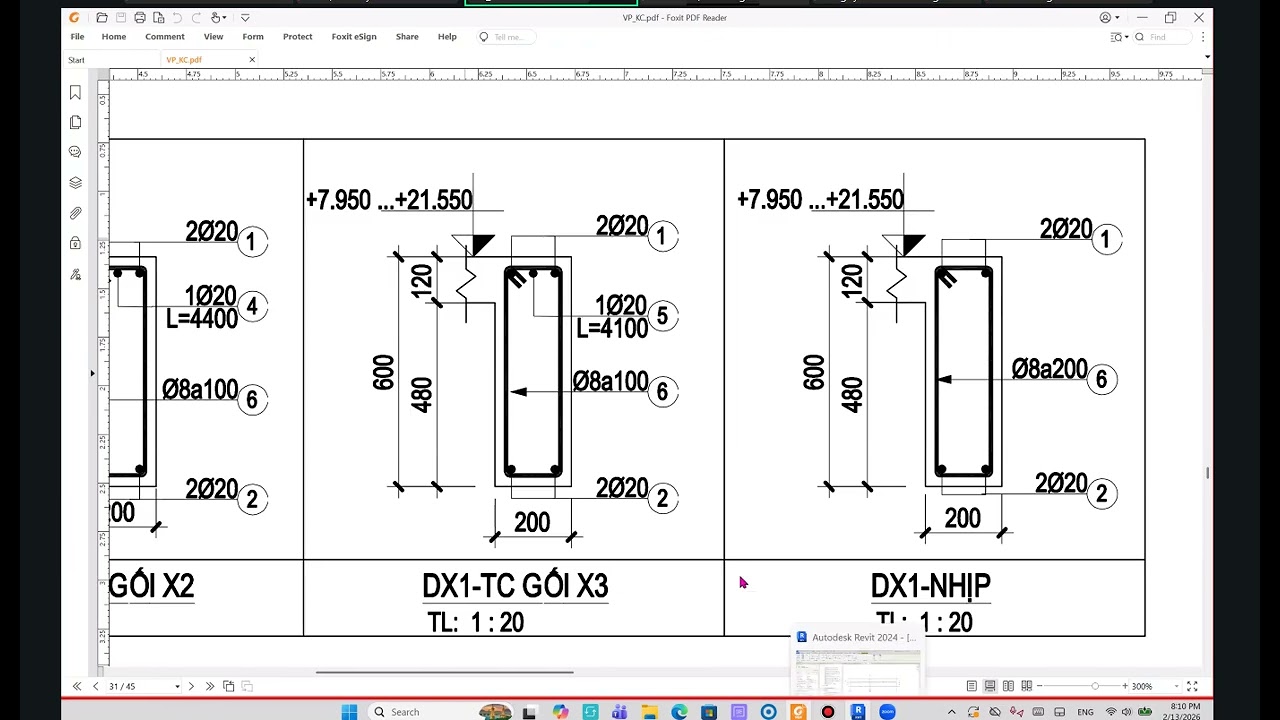This screenshot has width=1280, height=720.
Task: Redo the last undone action
Action: [x=196, y=18]
